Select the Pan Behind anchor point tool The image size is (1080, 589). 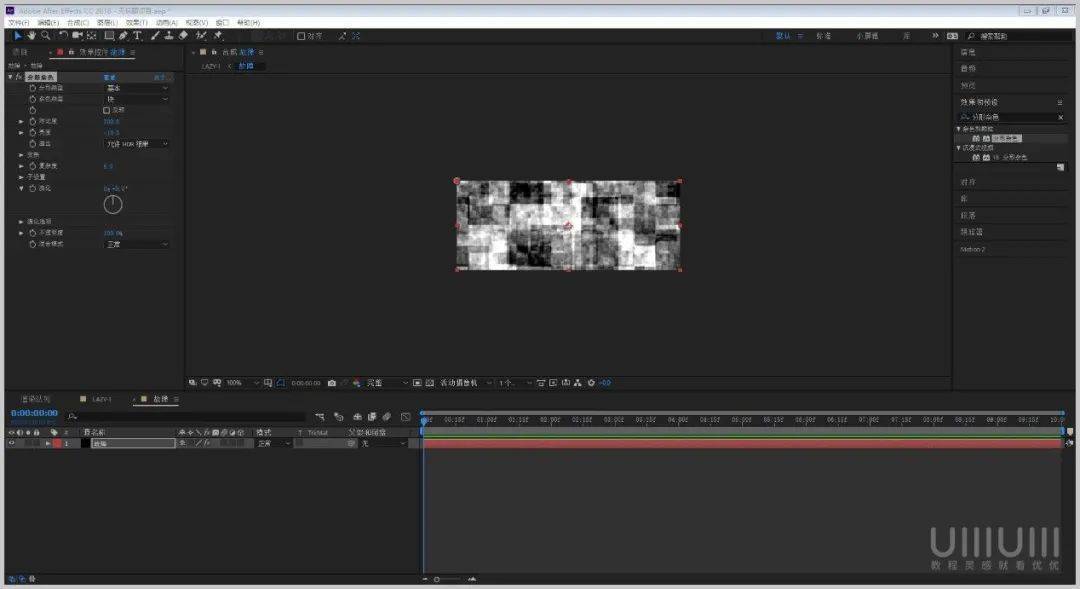pyautogui.click(x=92, y=36)
